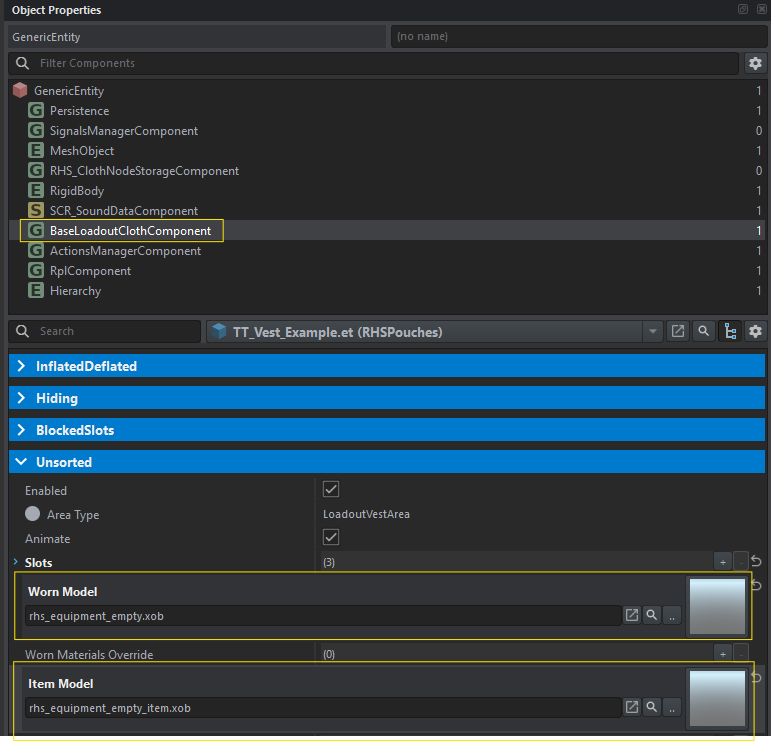
Task: Select SCR_SoundDataComponent in the list
Action: [x=123, y=211]
